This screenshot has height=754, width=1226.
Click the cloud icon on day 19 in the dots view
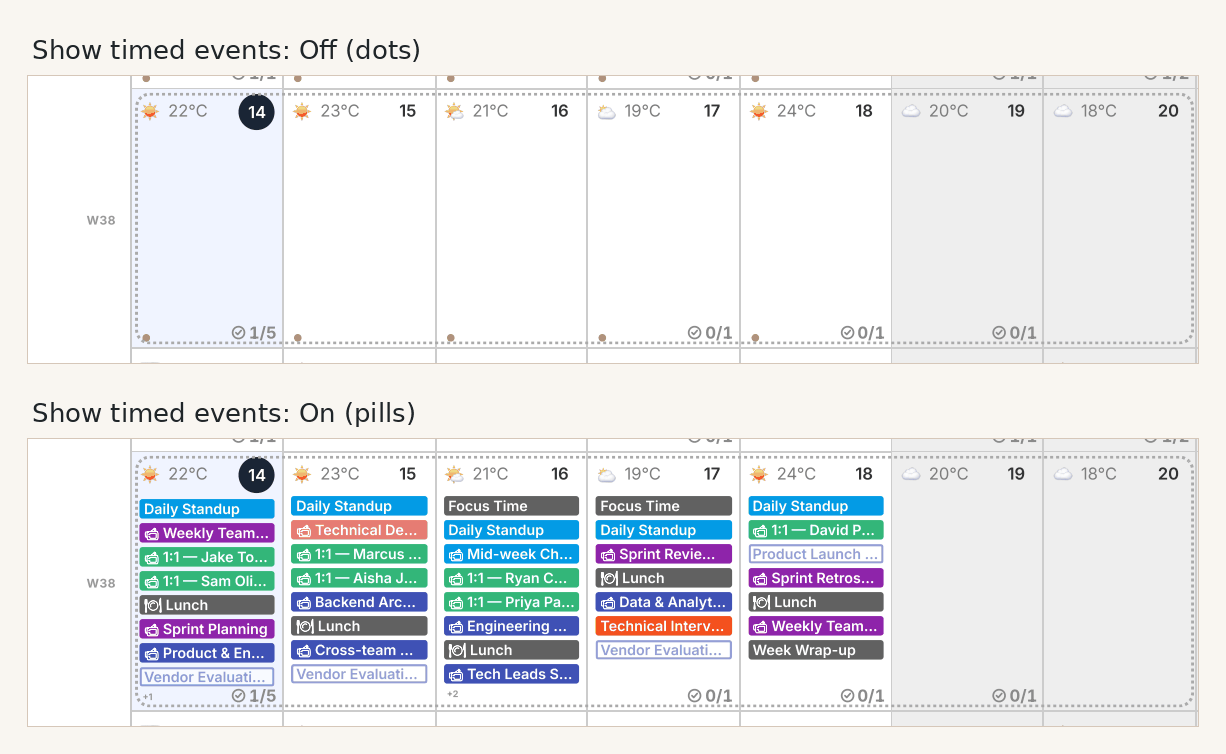click(911, 111)
